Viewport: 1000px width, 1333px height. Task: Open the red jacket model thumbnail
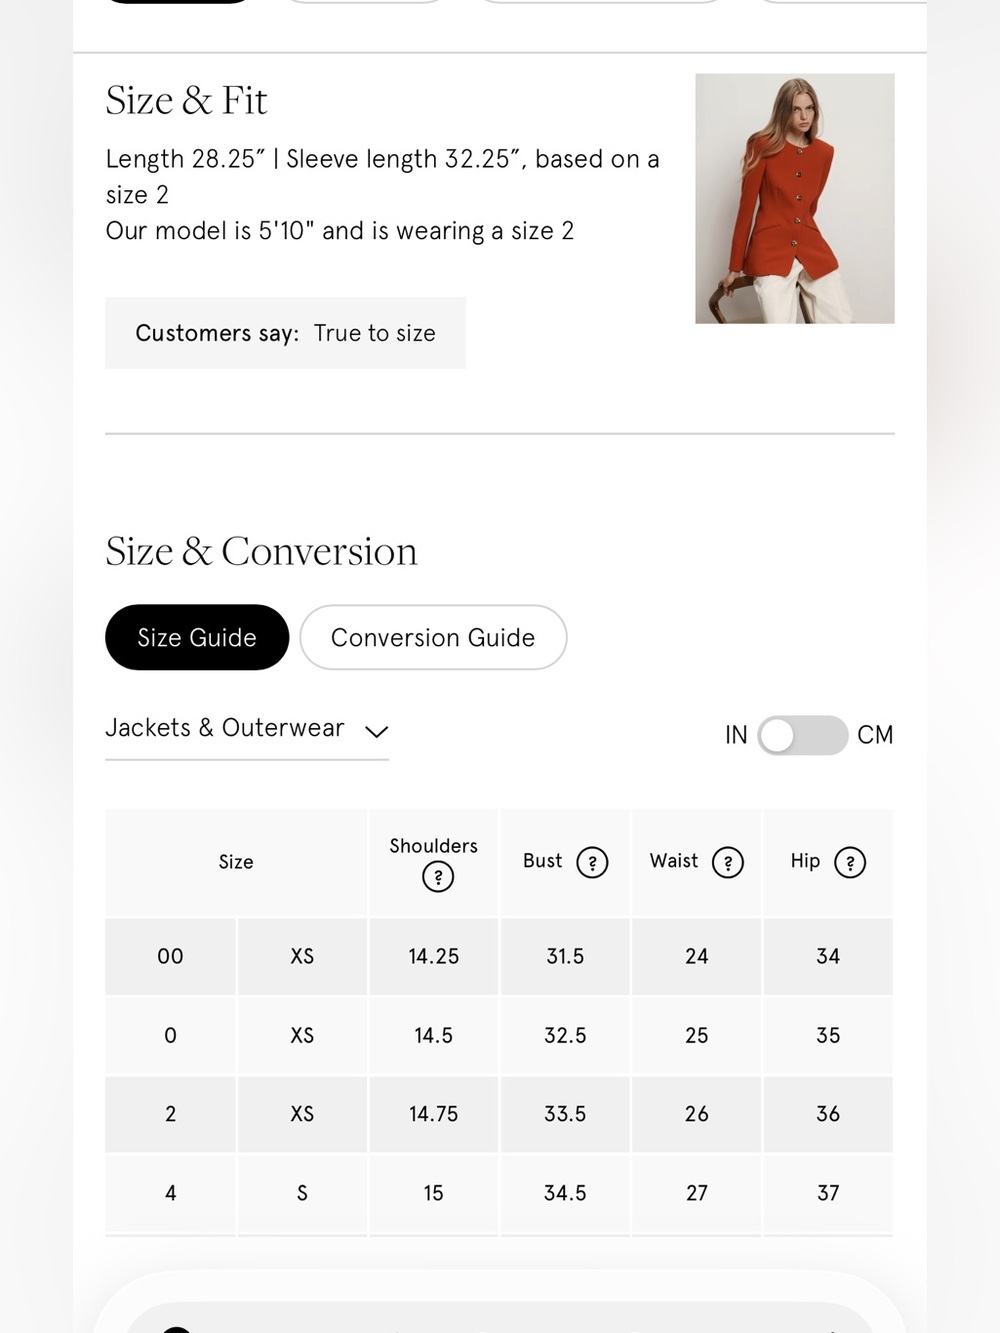pyautogui.click(x=795, y=198)
